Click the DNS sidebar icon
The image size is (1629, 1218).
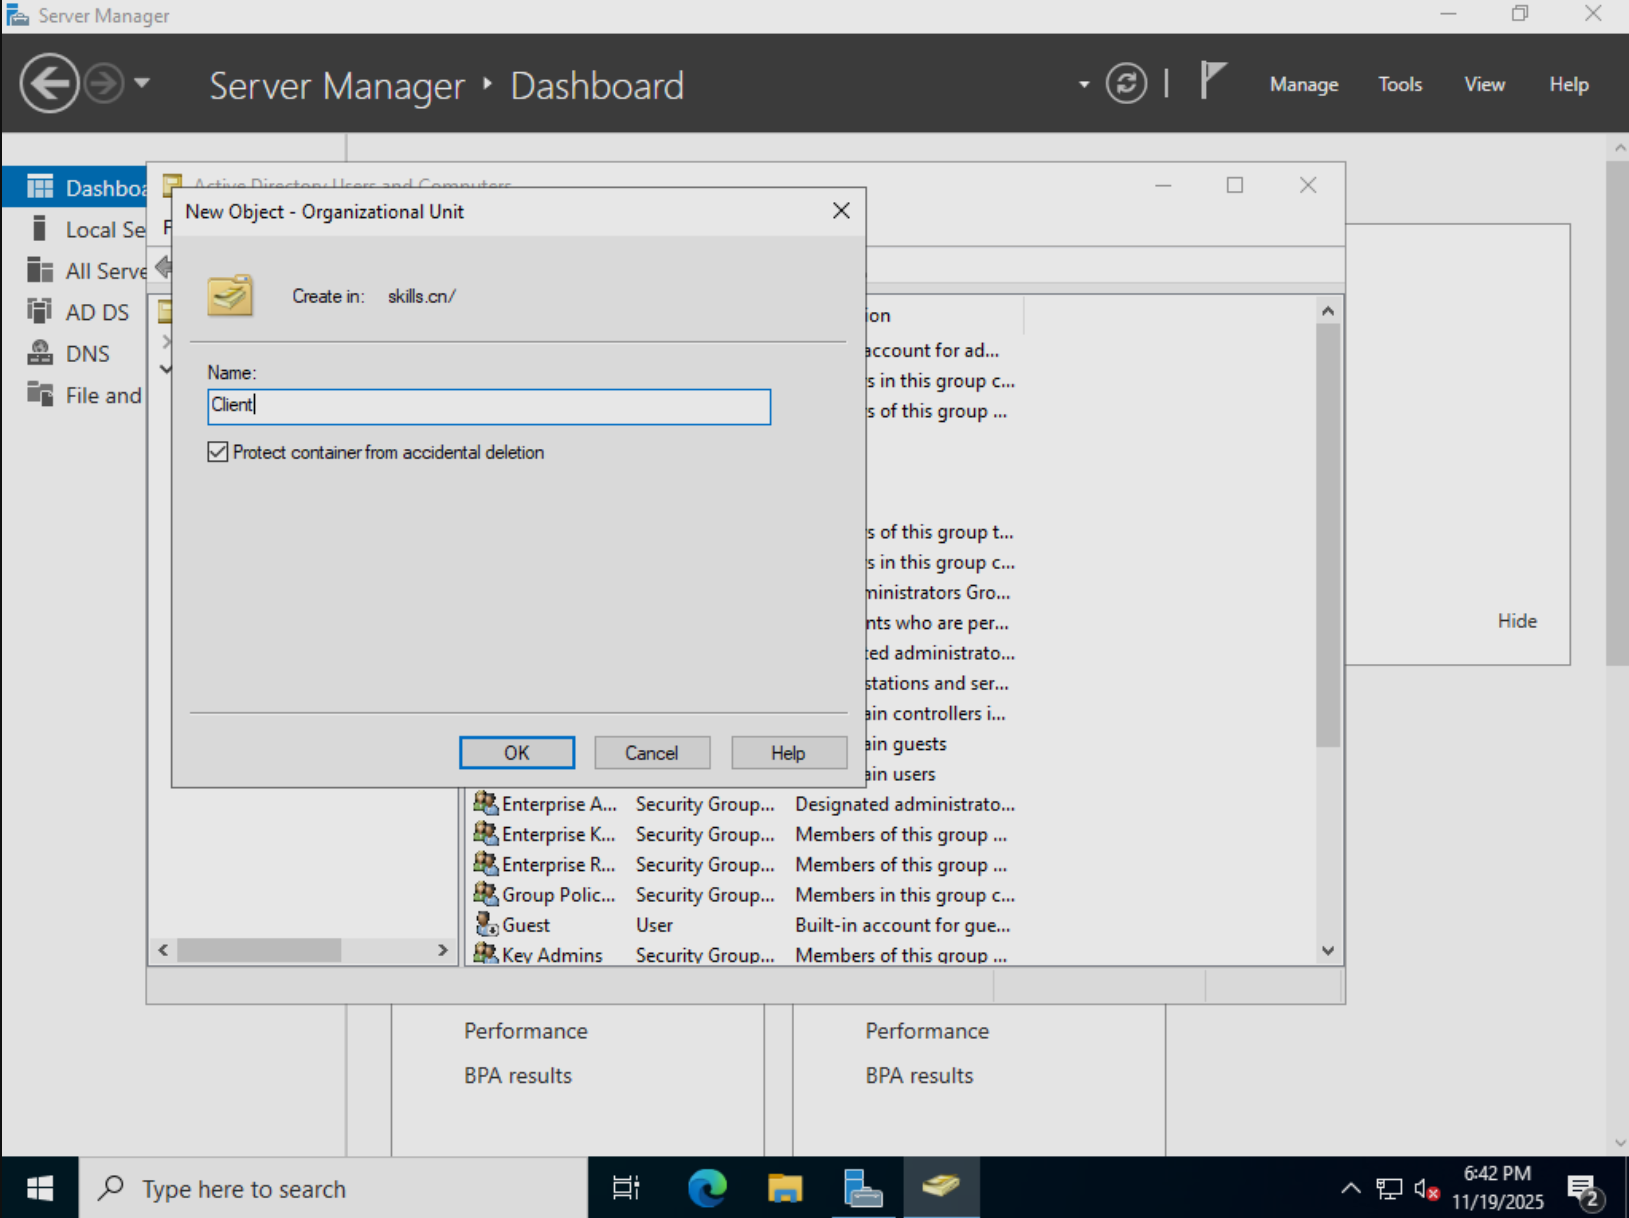pos(40,353)
